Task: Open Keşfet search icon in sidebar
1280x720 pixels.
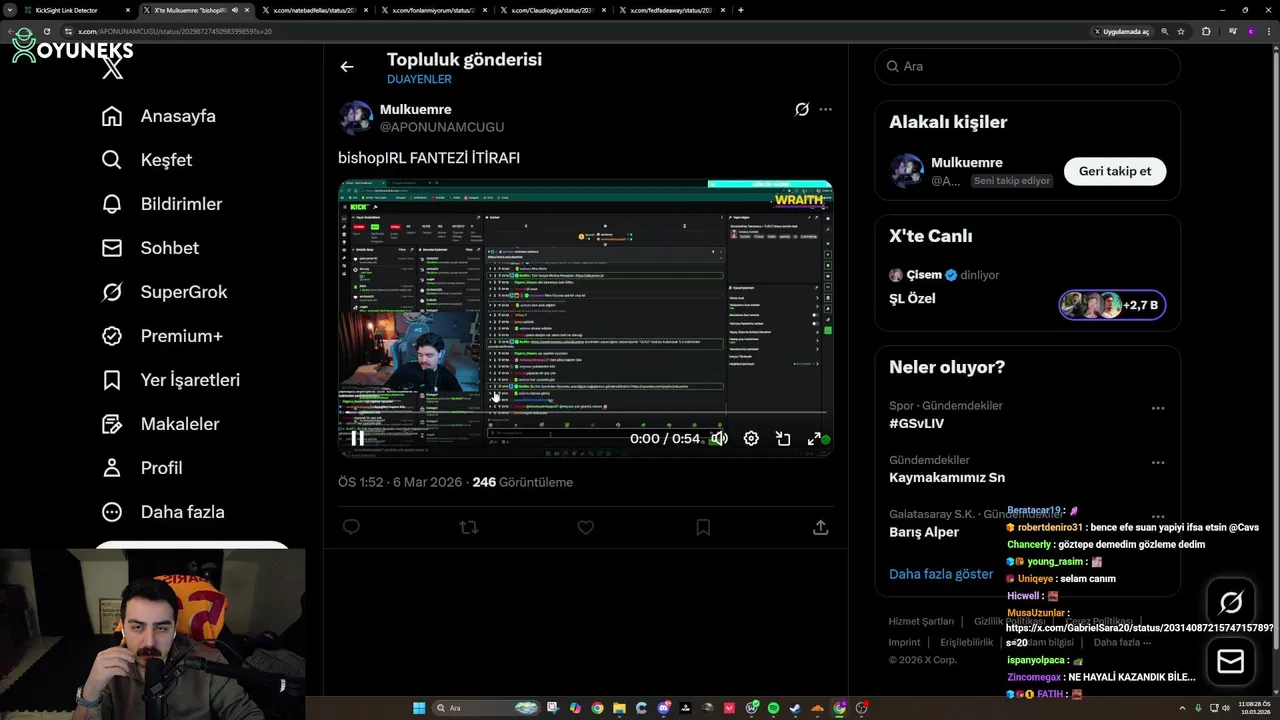Action: coord(112,160)
